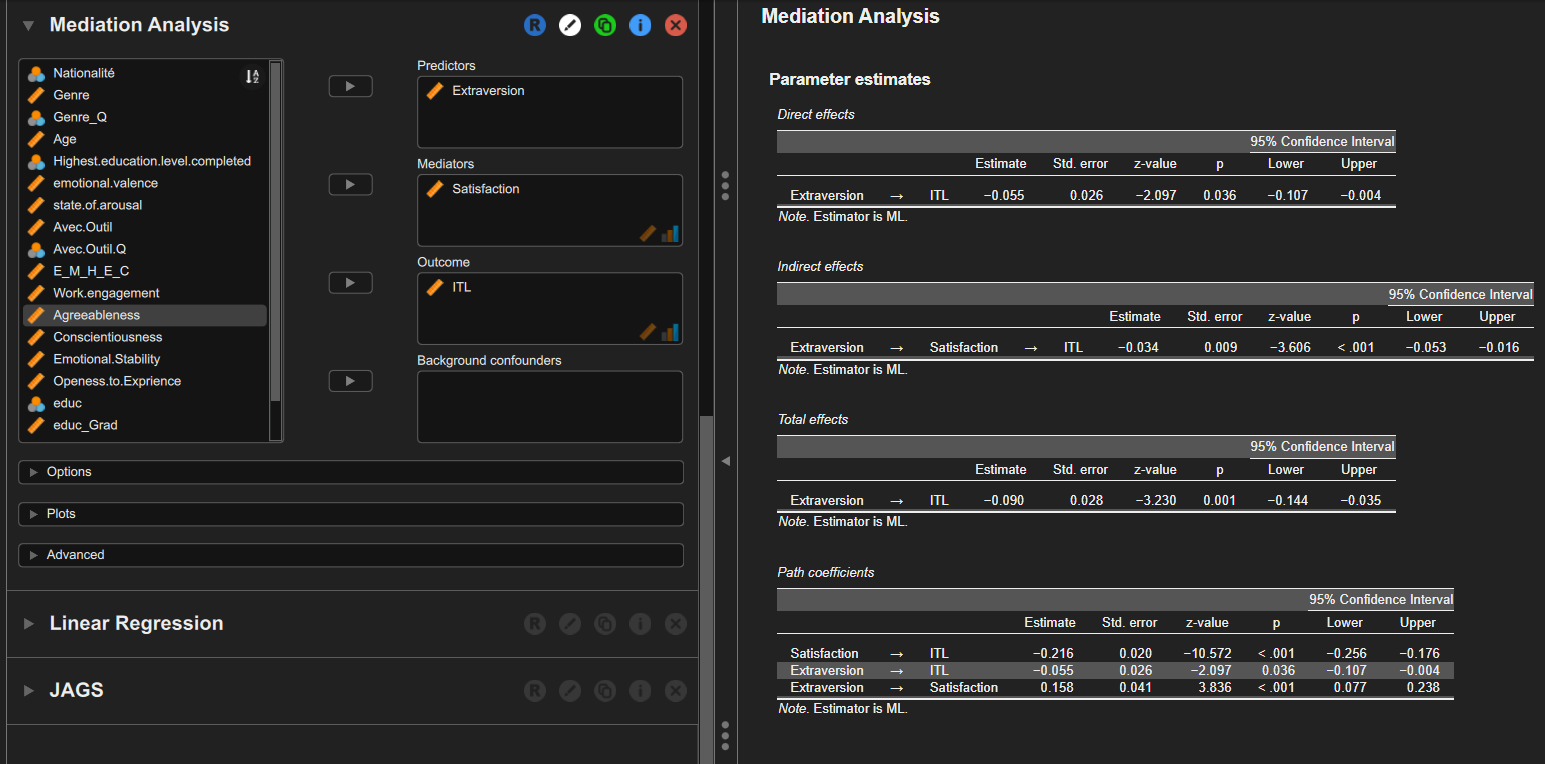Image resolution: width=1545 pixels, height=764 pixels.
Task: Click the Direct effects table title
Action: [816, 115]
